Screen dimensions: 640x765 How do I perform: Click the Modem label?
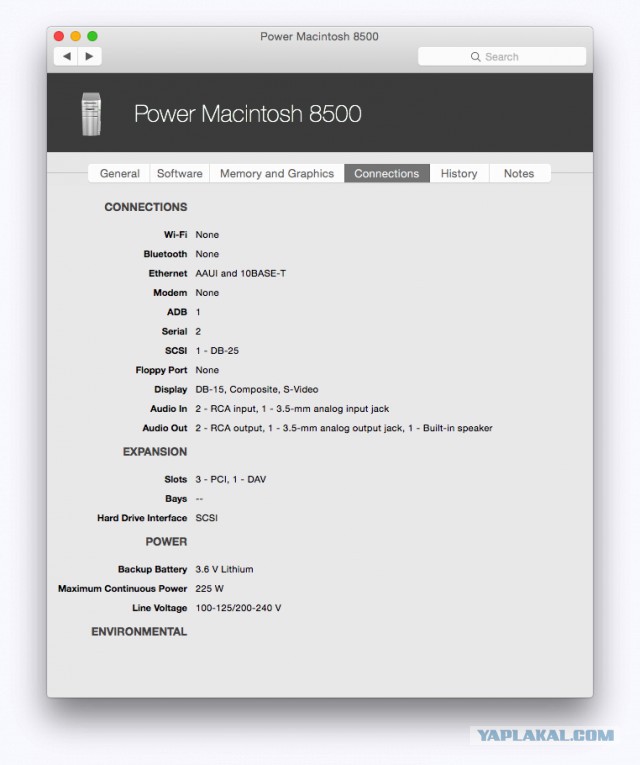(170, 293)
